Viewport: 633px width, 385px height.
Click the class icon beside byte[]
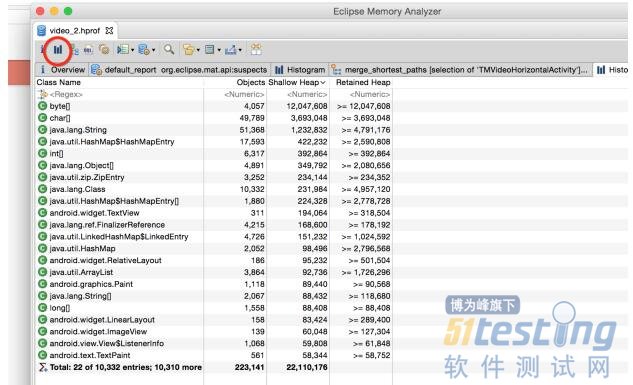(42, 106)
